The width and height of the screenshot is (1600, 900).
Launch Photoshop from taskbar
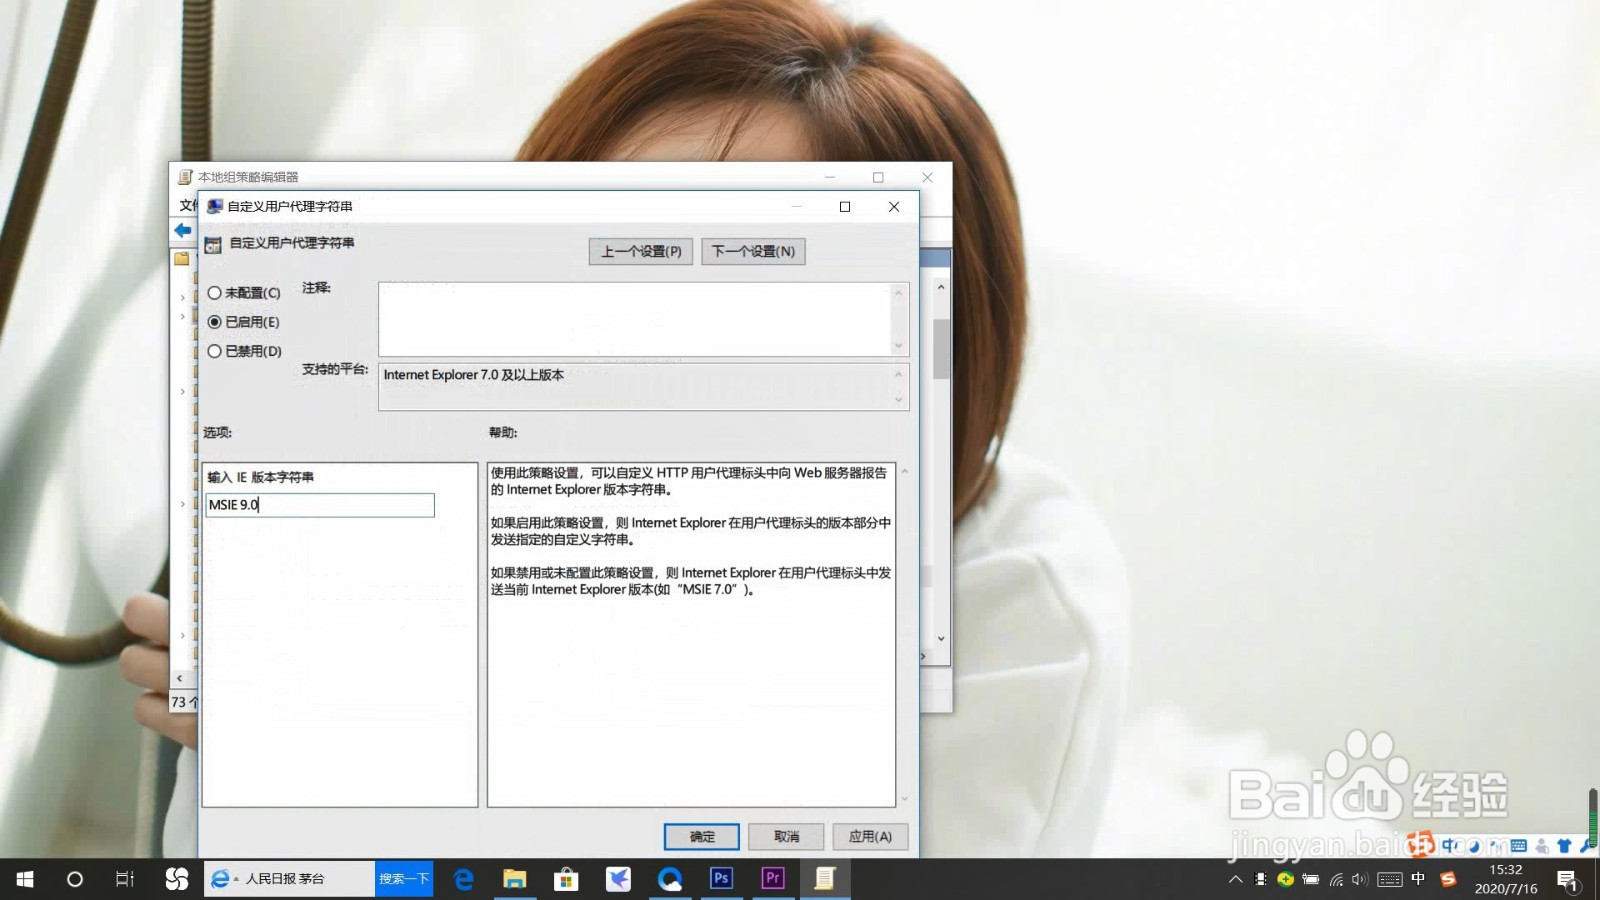[x=721, y=879]
